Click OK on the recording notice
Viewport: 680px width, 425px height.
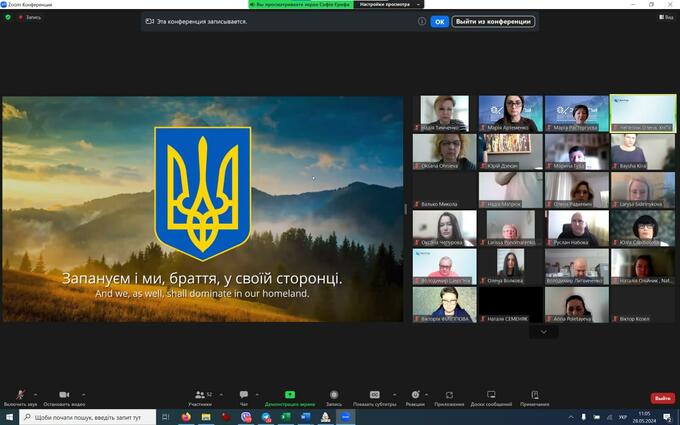[439, 21]
